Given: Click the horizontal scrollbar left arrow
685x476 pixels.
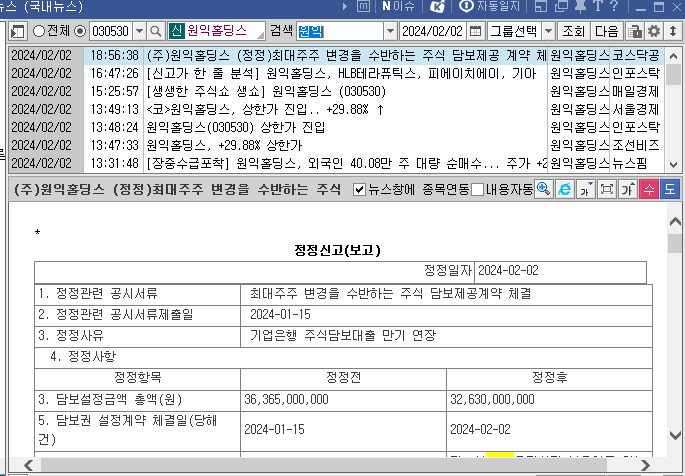Looking at the screenshot, I should (x=28, y=465).
